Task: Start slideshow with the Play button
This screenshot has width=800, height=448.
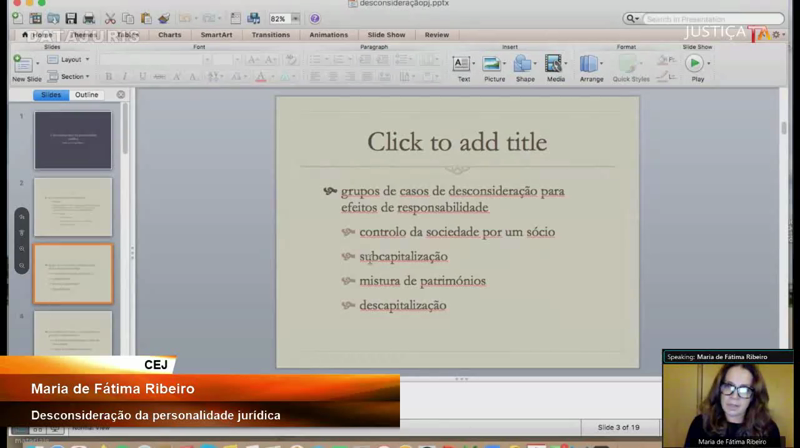Action: (696, 66)
